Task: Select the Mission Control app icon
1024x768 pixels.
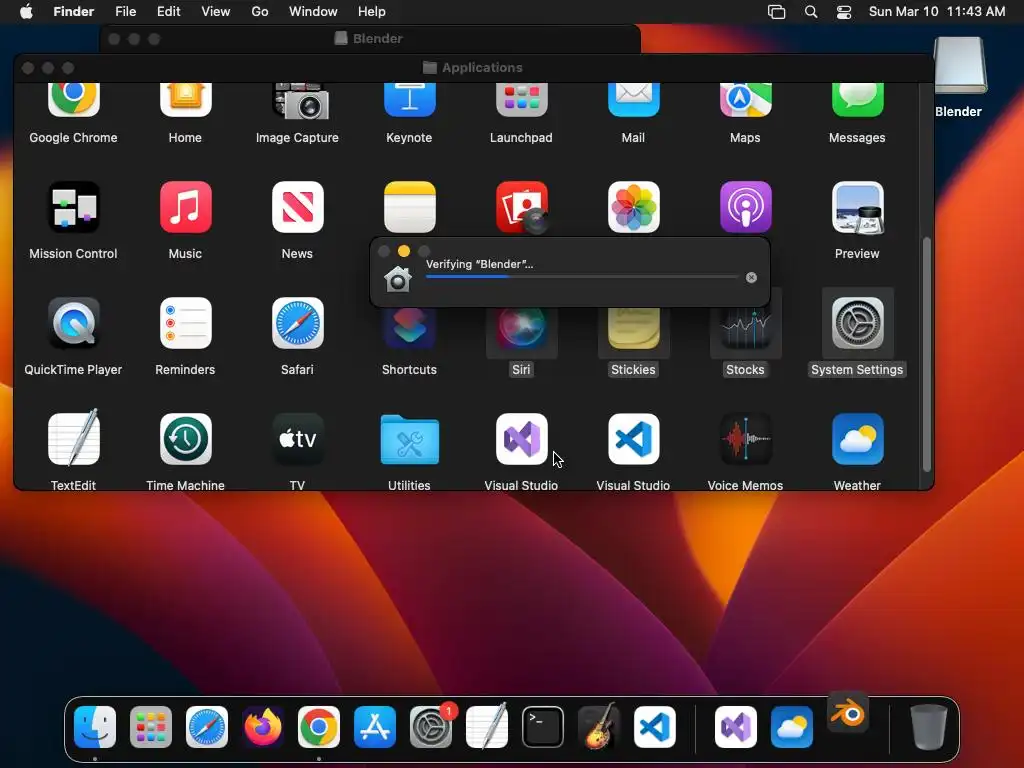Action: point(74,207)
